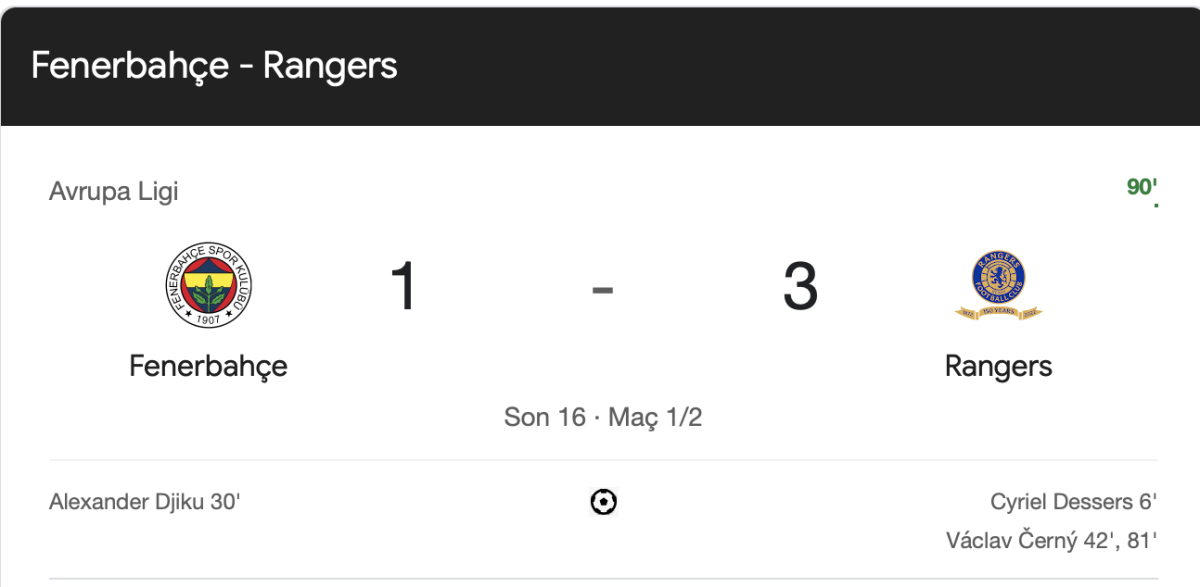
Task: Click Rangers' score of 3
Action: [800, 286]
